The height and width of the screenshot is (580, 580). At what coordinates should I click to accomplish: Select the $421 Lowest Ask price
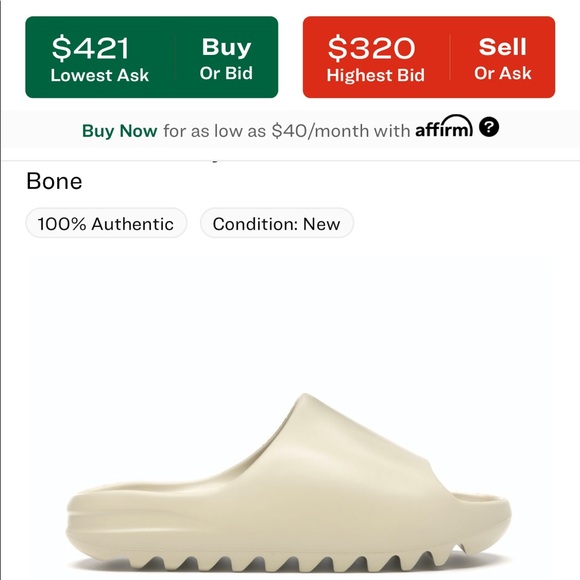pyautogui.click(x=91, y=48)
